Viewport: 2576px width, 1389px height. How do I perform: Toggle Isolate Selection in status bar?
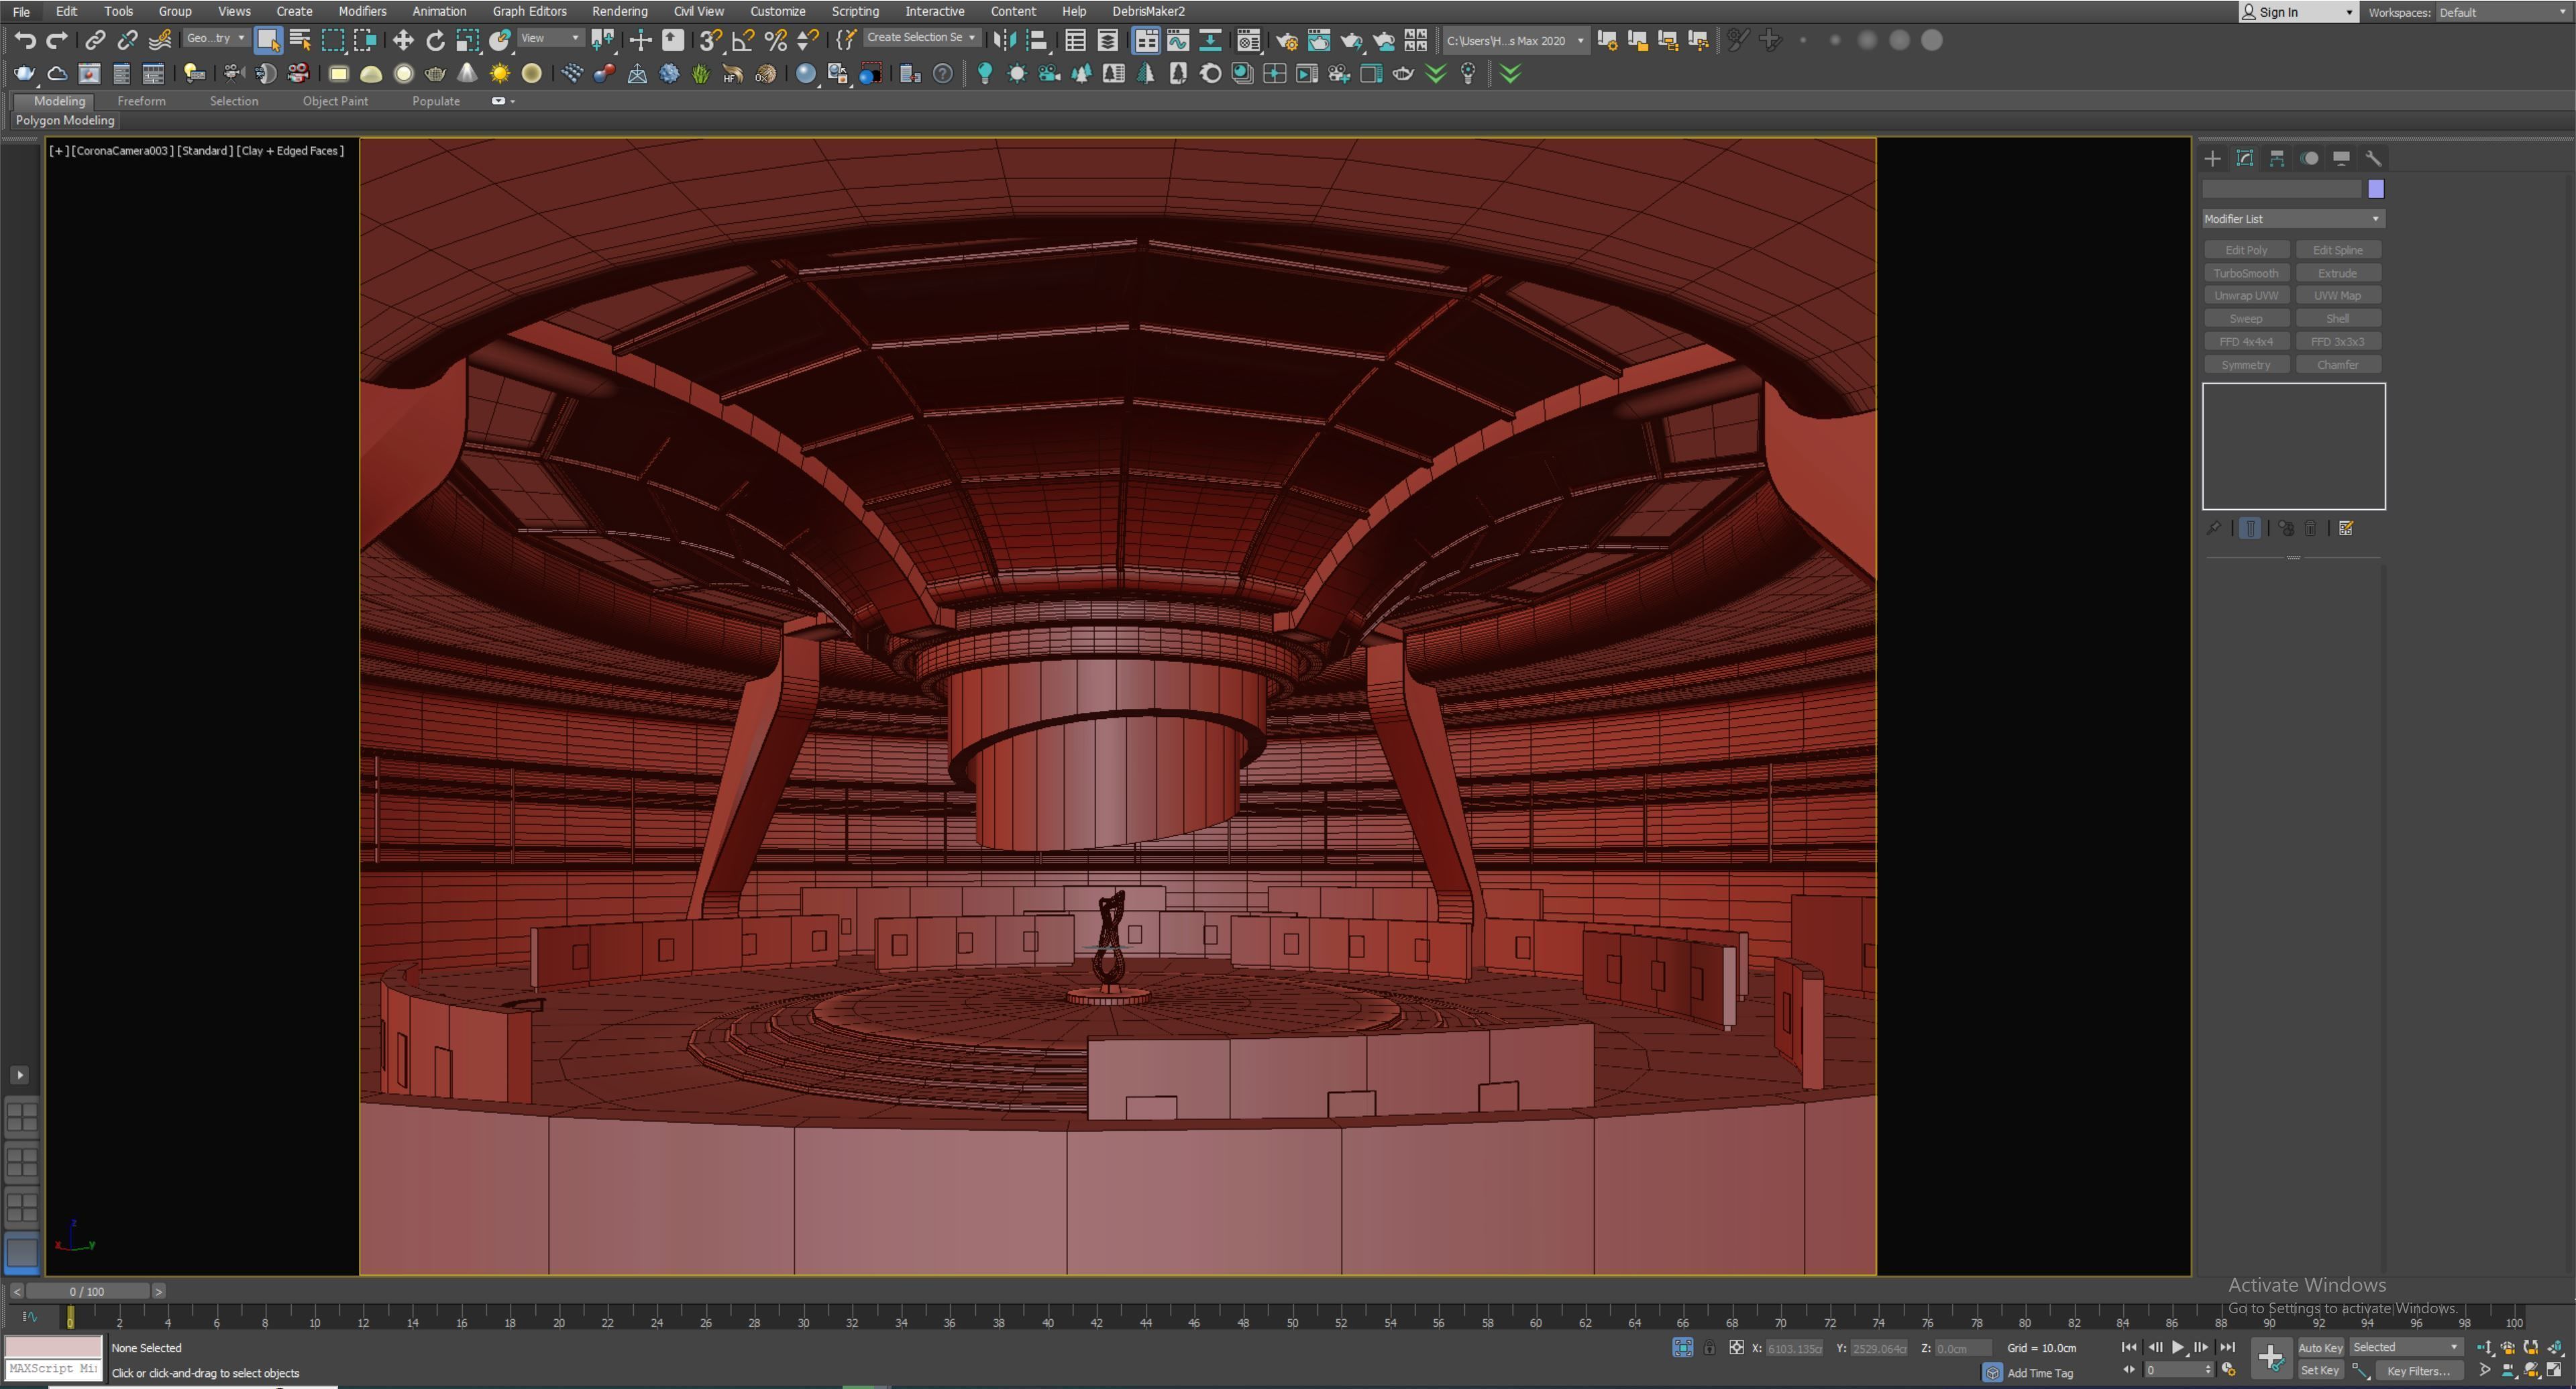(1682, 1348)
